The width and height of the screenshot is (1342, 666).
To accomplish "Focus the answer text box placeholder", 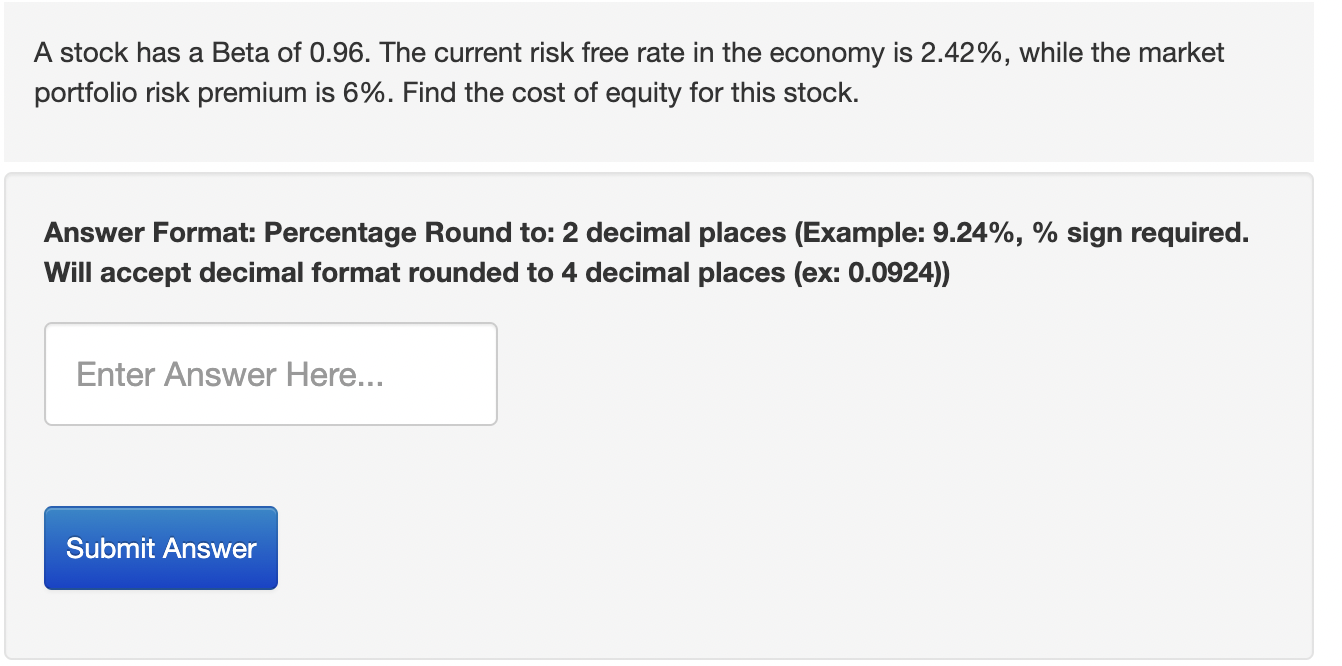I will click(230, 375).
